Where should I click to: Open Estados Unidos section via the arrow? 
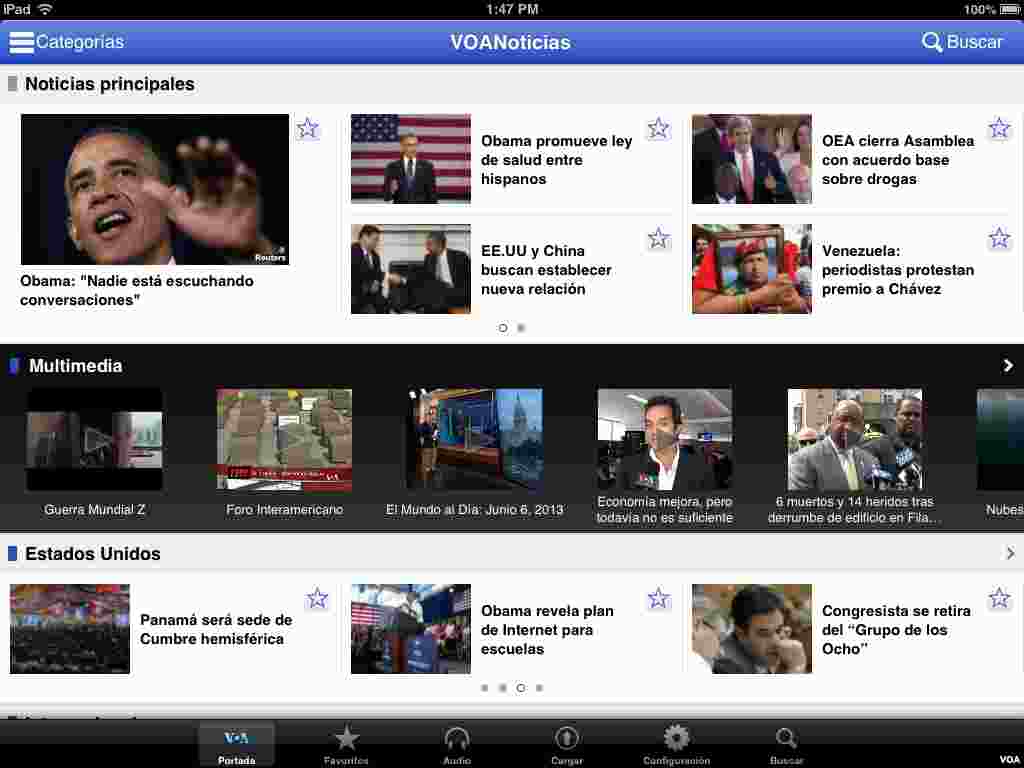click(x=1008, y=553)
